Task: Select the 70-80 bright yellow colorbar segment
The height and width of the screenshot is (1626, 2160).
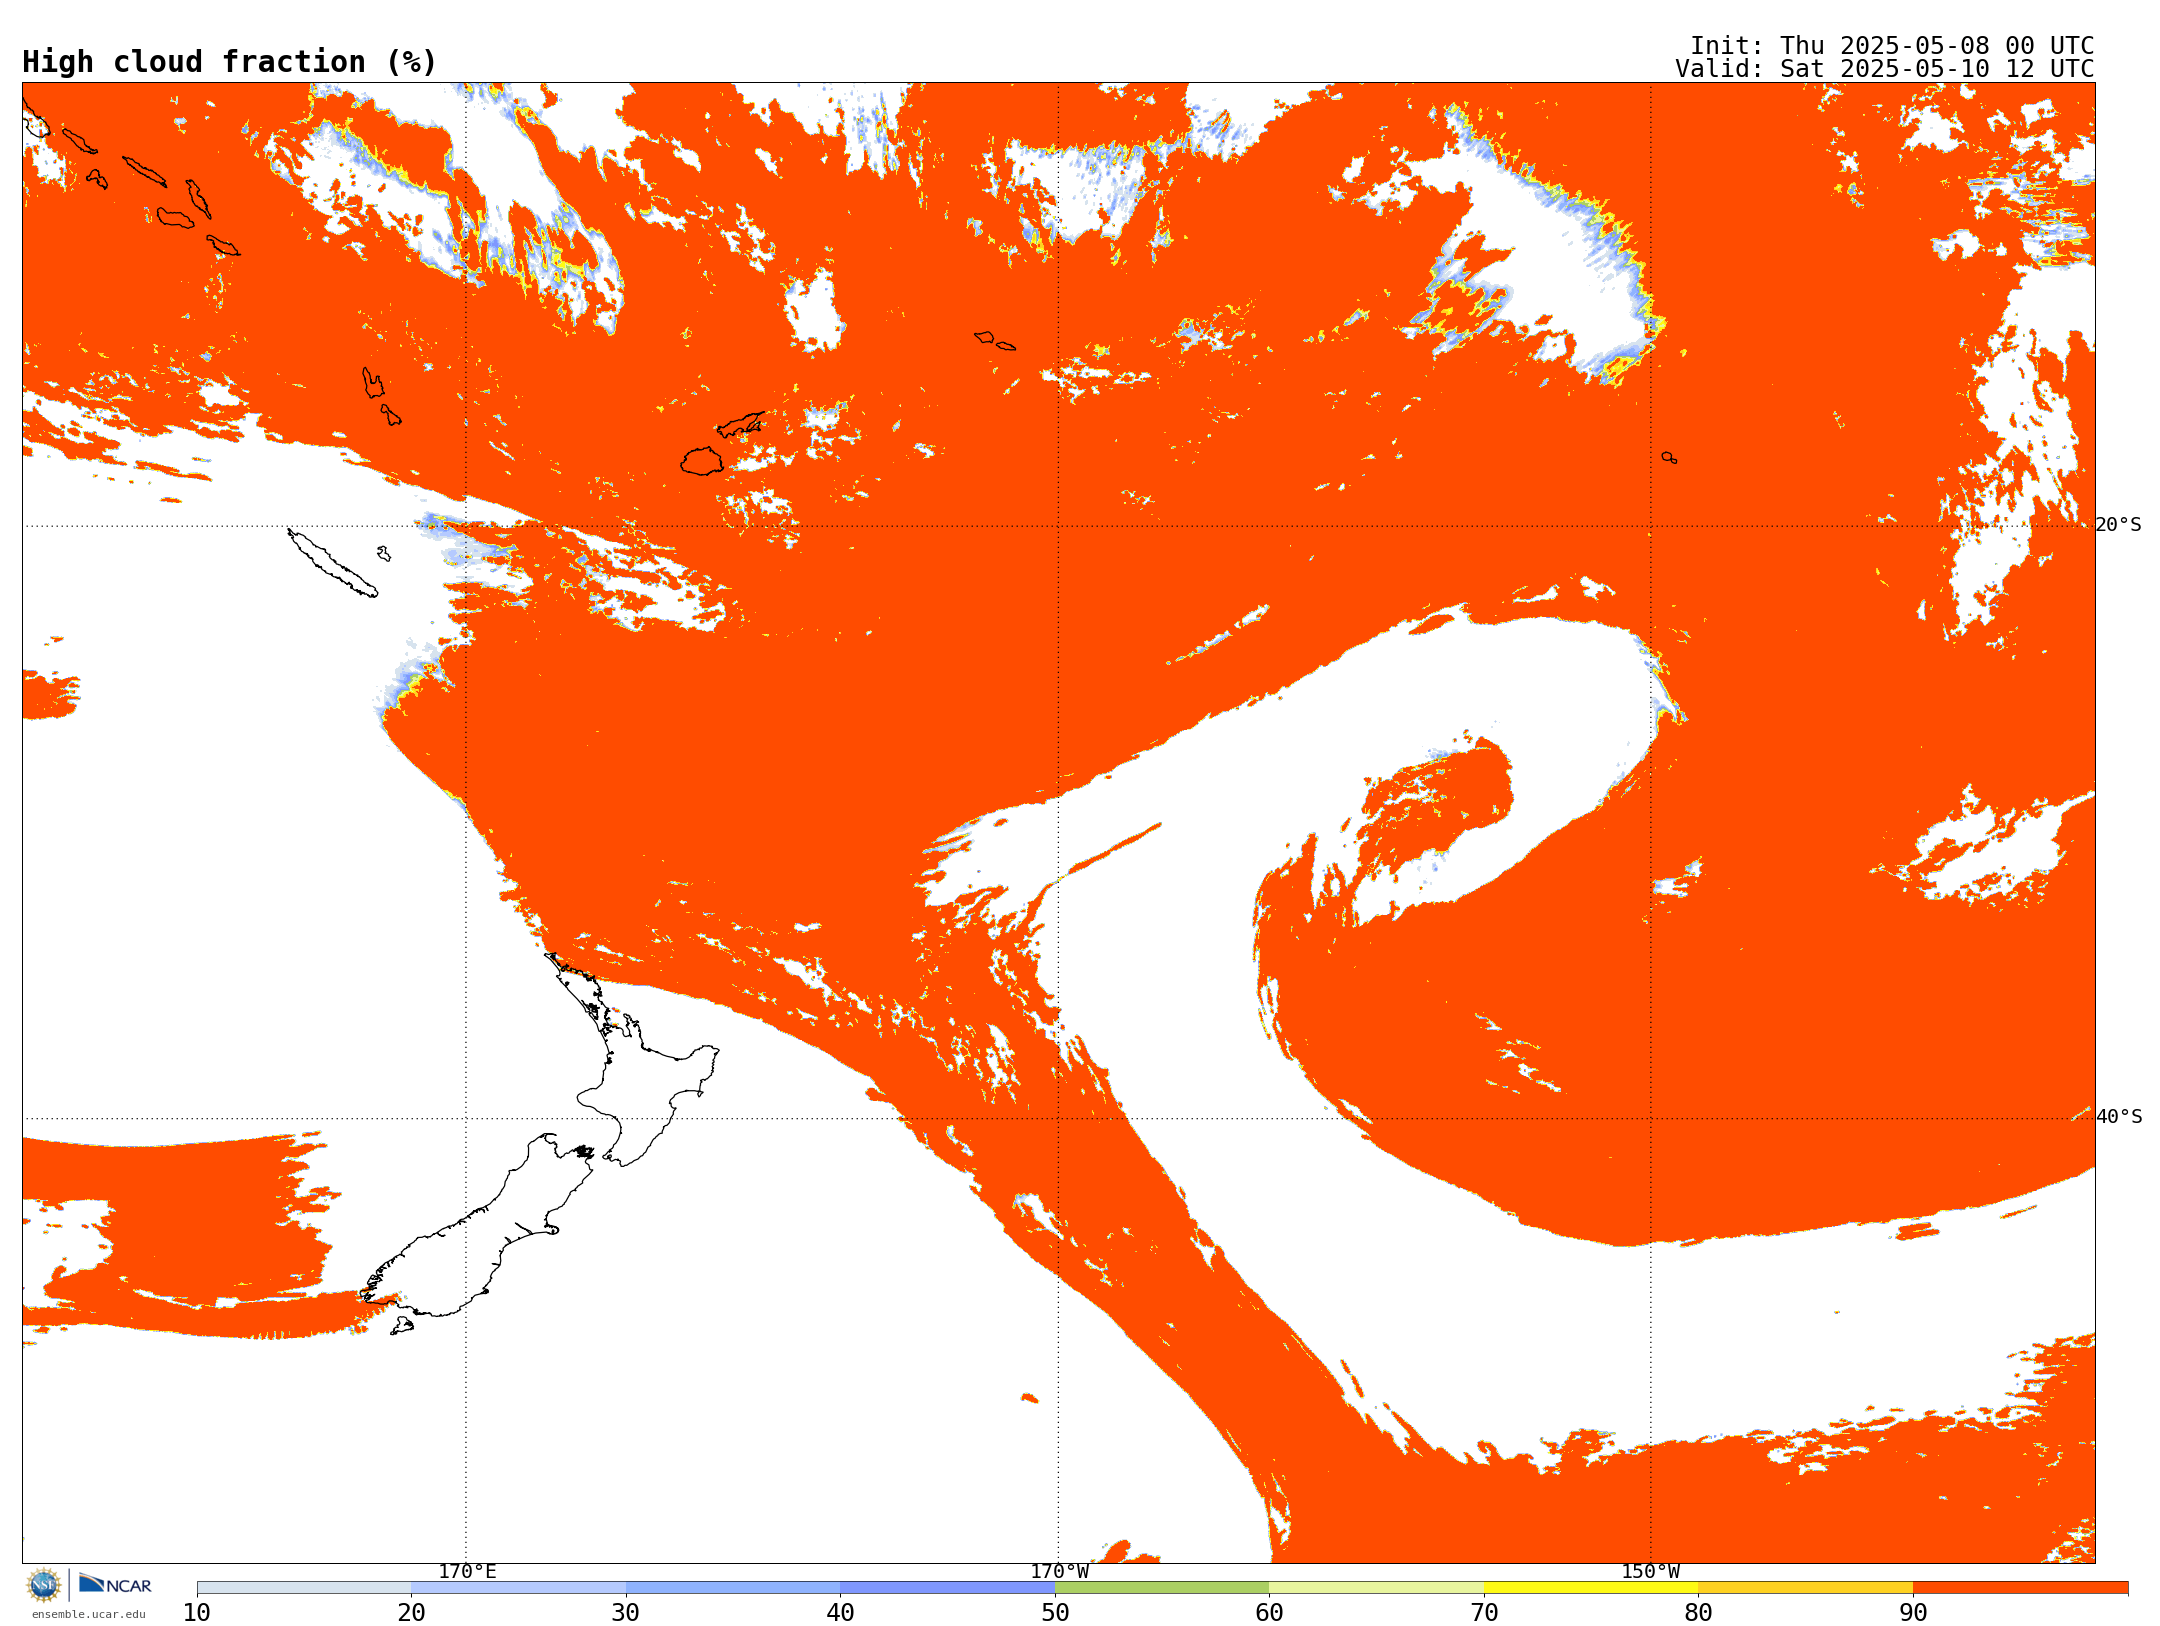Action: [x=1591, y=1587]
